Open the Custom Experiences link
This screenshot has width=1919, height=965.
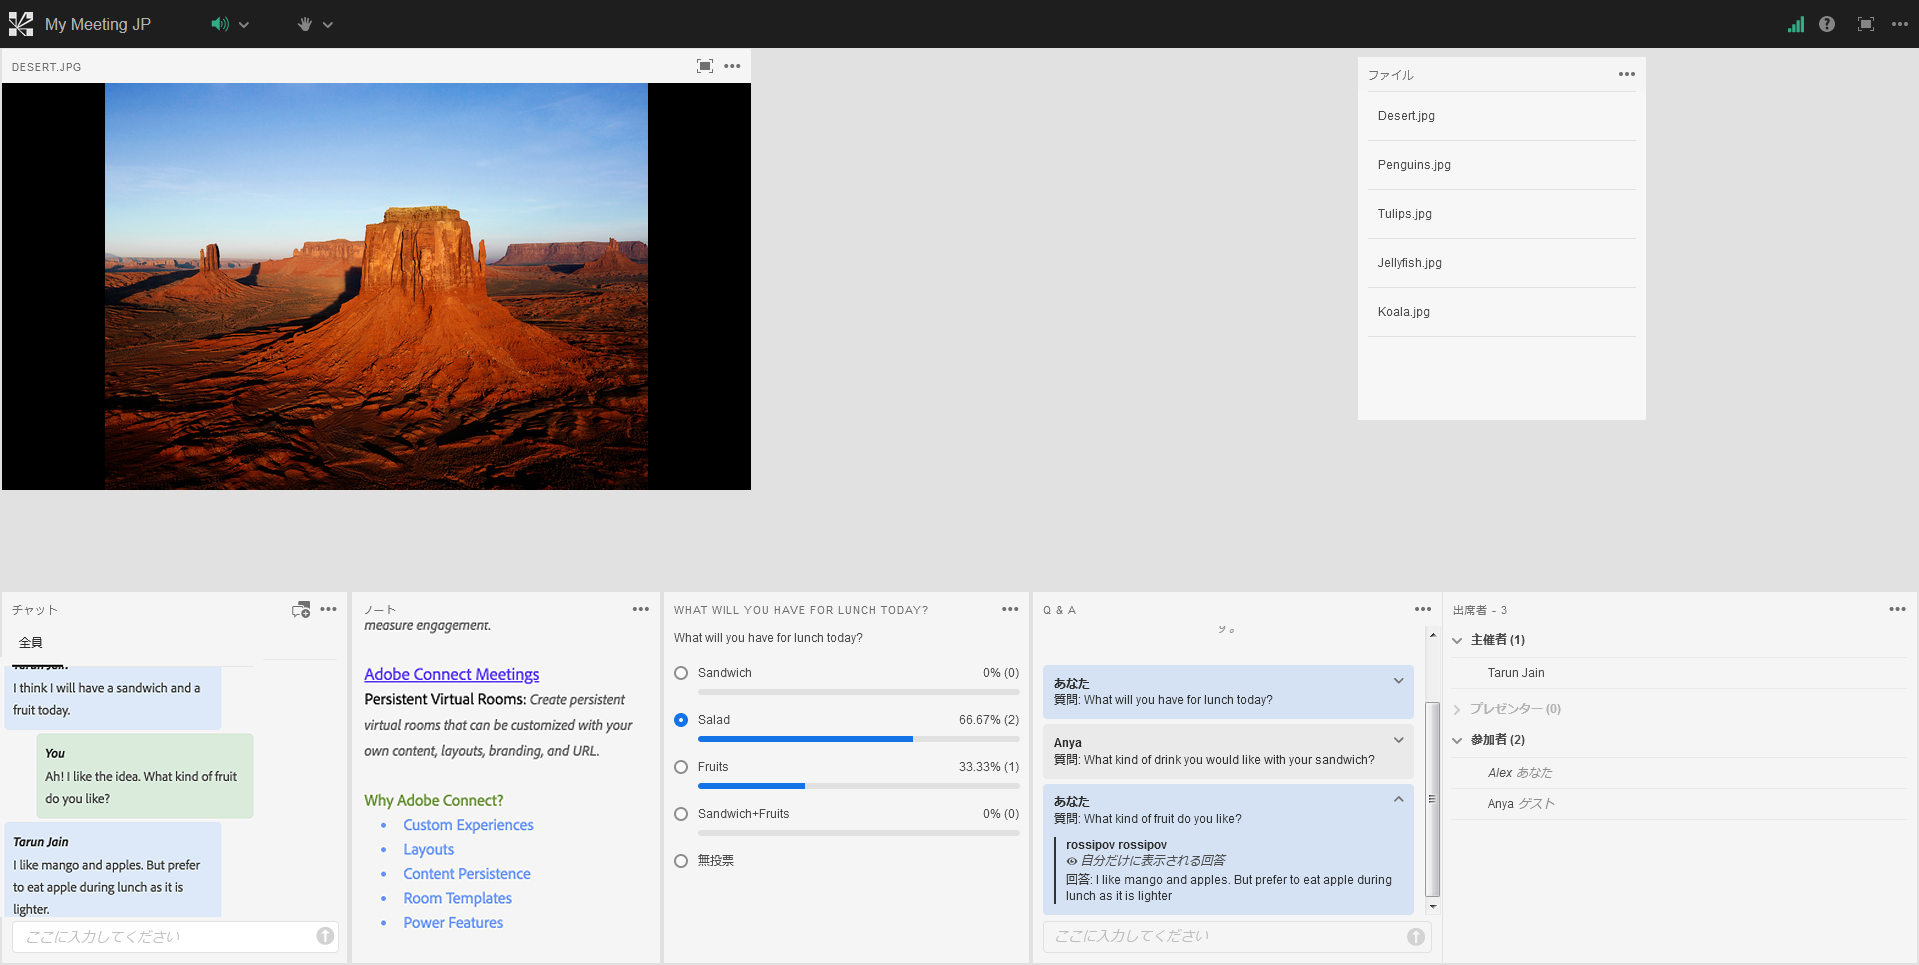pyautogui.click(x=468, y=825)
